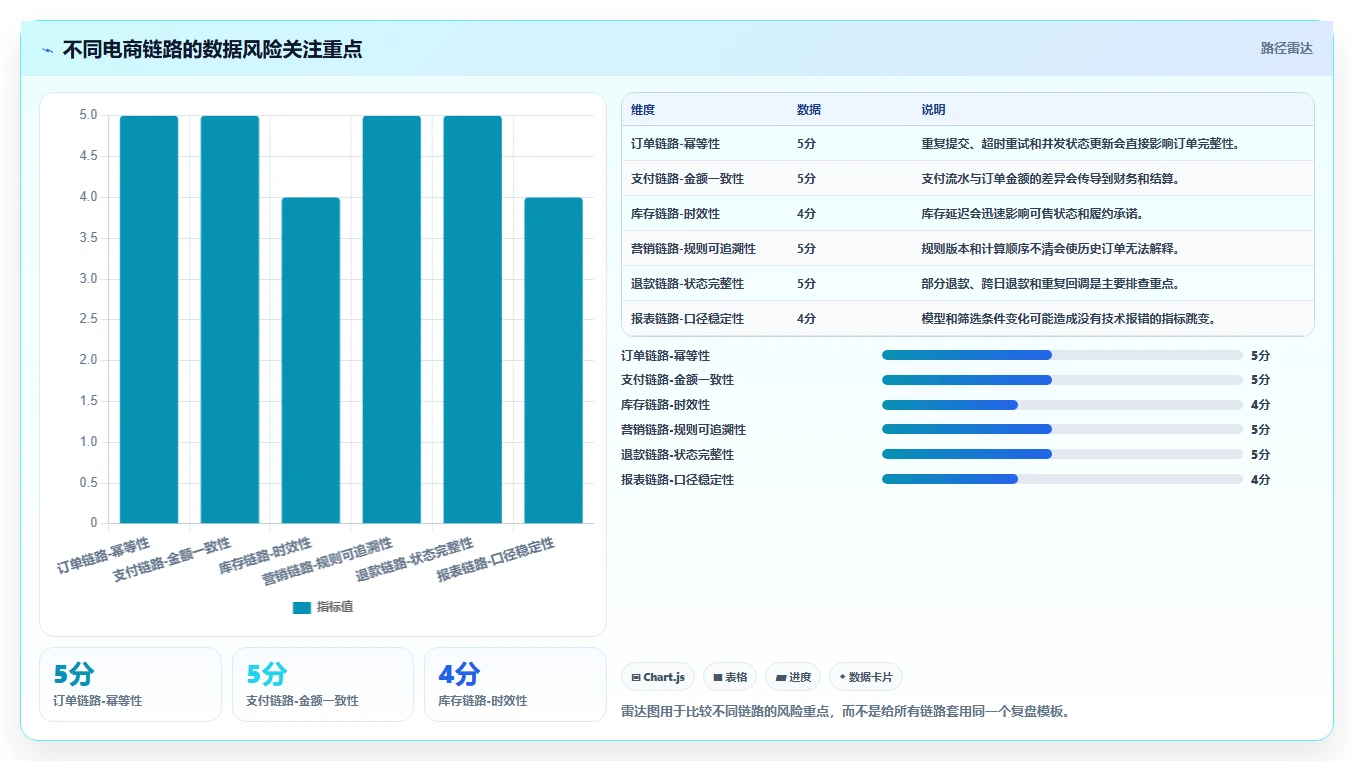
Task: Click the zigzag icon beside the page title
Action: click(x=48, y=50)
